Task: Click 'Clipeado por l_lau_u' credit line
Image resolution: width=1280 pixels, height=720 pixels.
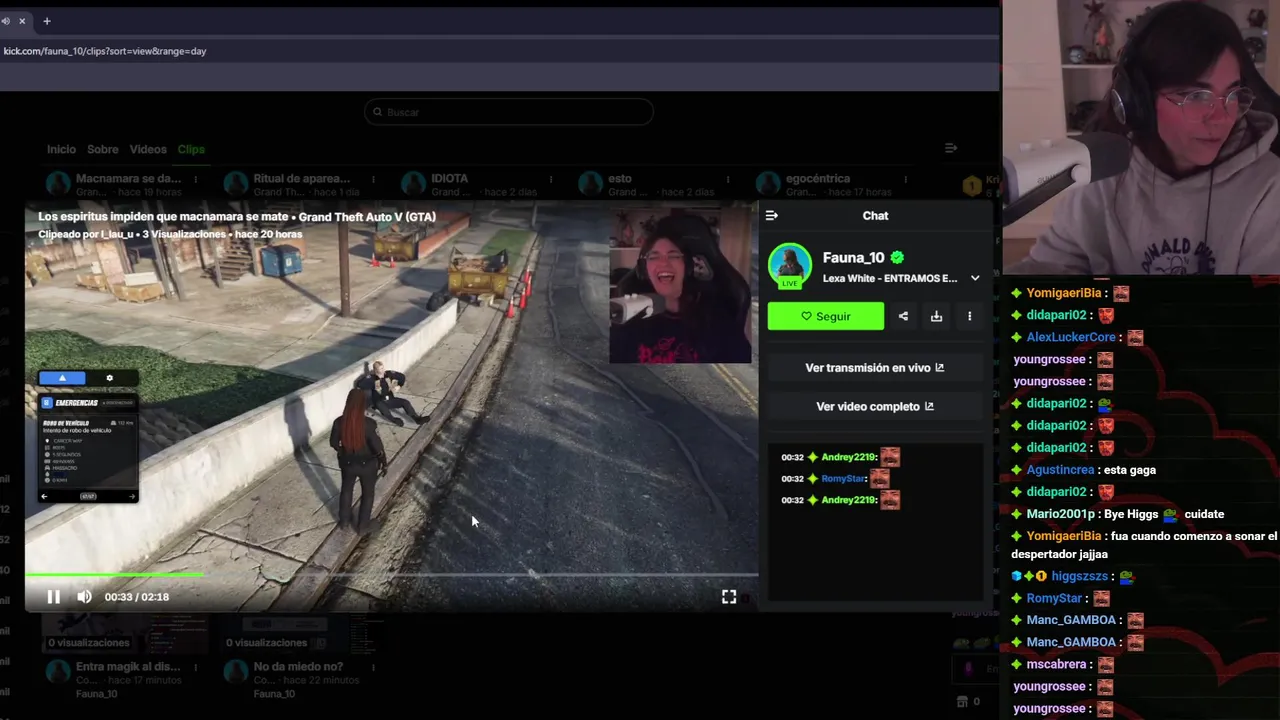Action: [86, 234]
